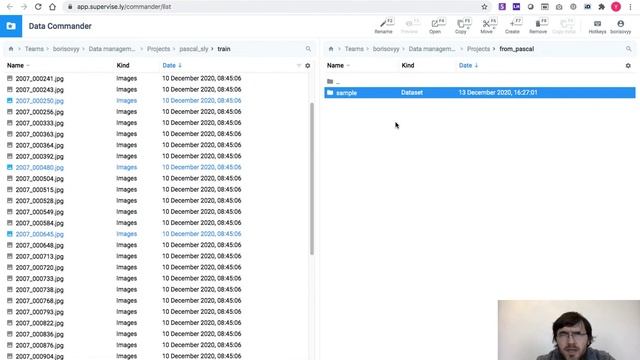Sort right panel by Name column
This screenshot has height=360, width=640.
[338, 65]
